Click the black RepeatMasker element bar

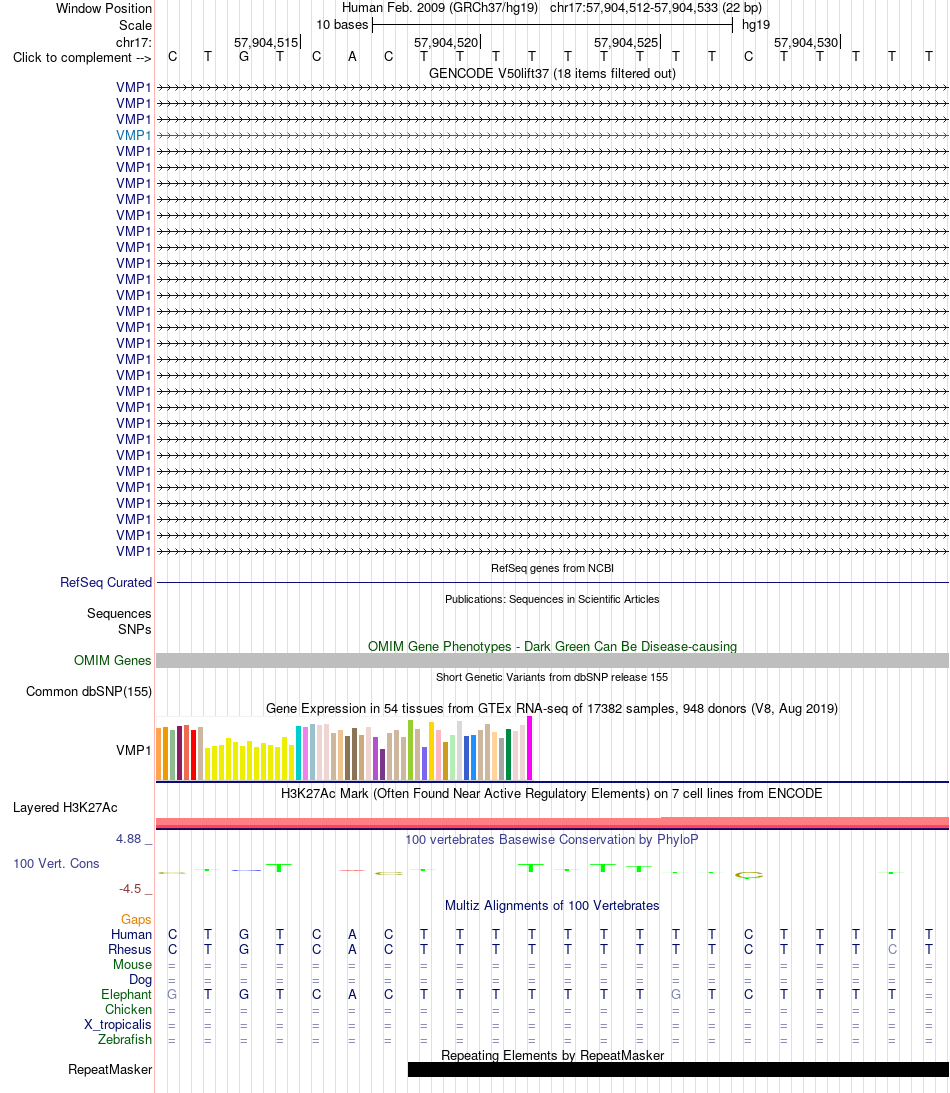[678, 1069]
